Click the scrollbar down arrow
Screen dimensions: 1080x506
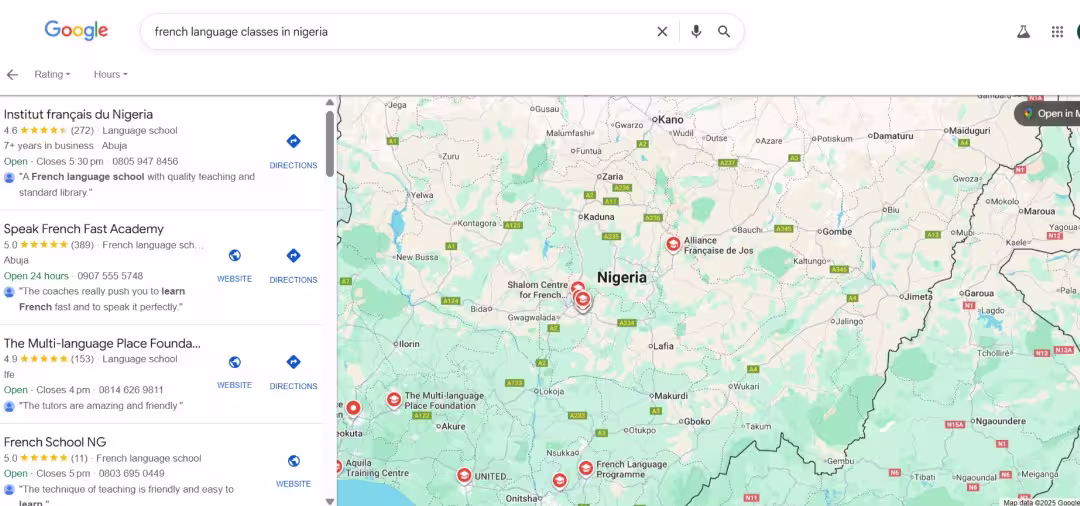[330, 501]
